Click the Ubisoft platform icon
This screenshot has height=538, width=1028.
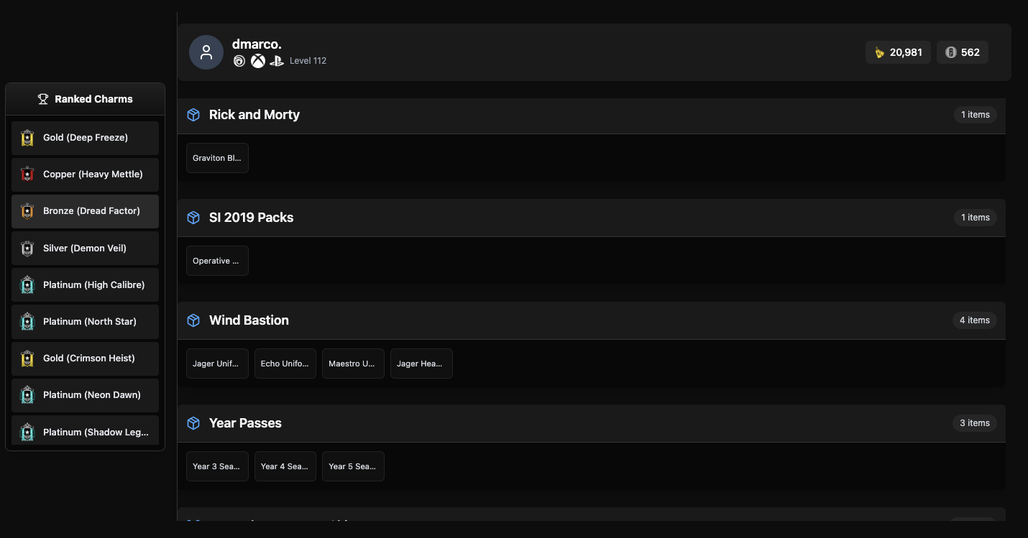(x=239, y=61)
